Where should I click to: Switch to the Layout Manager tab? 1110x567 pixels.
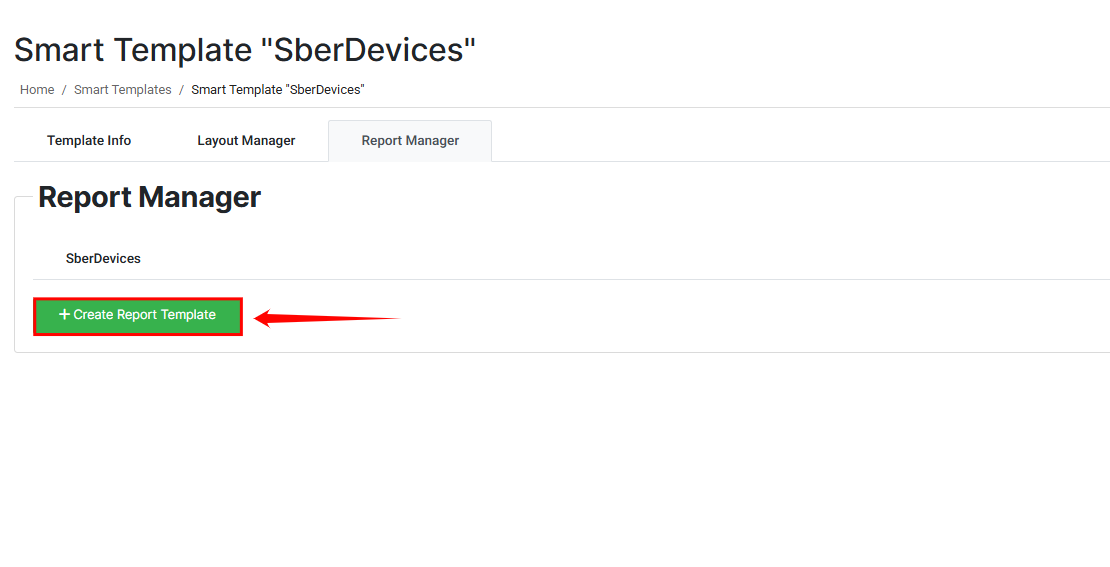point(246,141)
